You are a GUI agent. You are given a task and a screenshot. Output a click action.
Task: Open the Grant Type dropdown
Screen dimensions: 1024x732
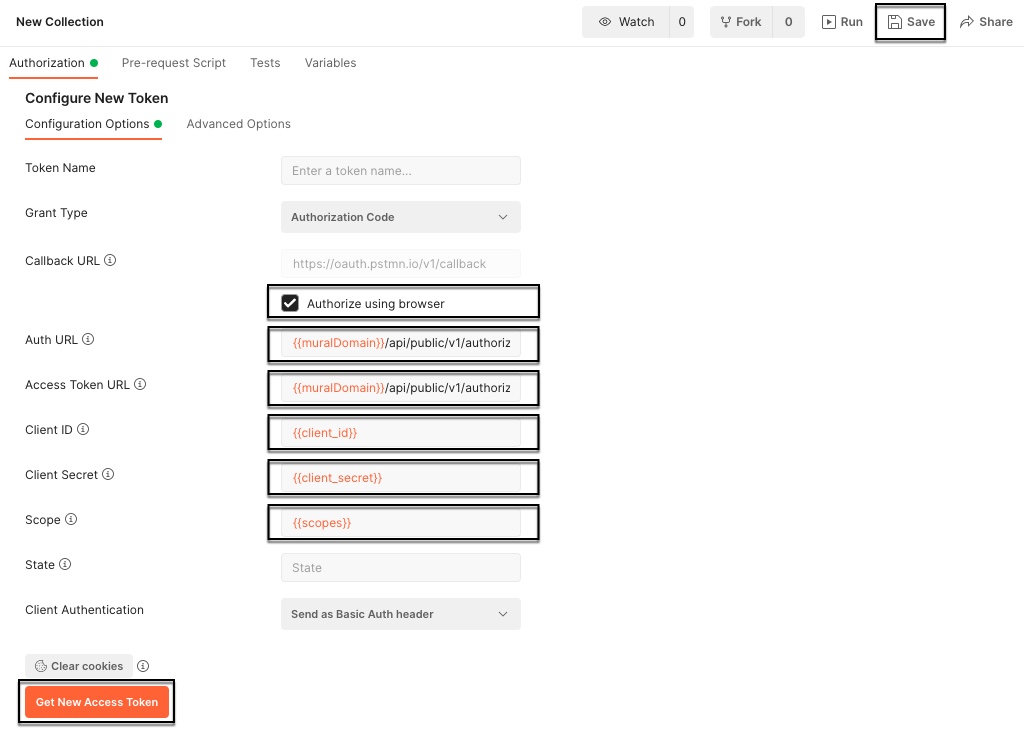point(400,217)
